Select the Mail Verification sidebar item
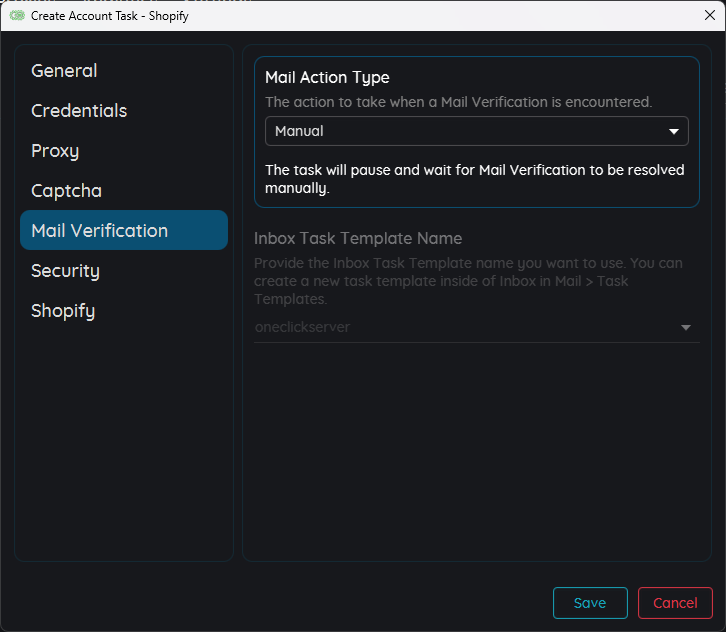 (100, 231)
